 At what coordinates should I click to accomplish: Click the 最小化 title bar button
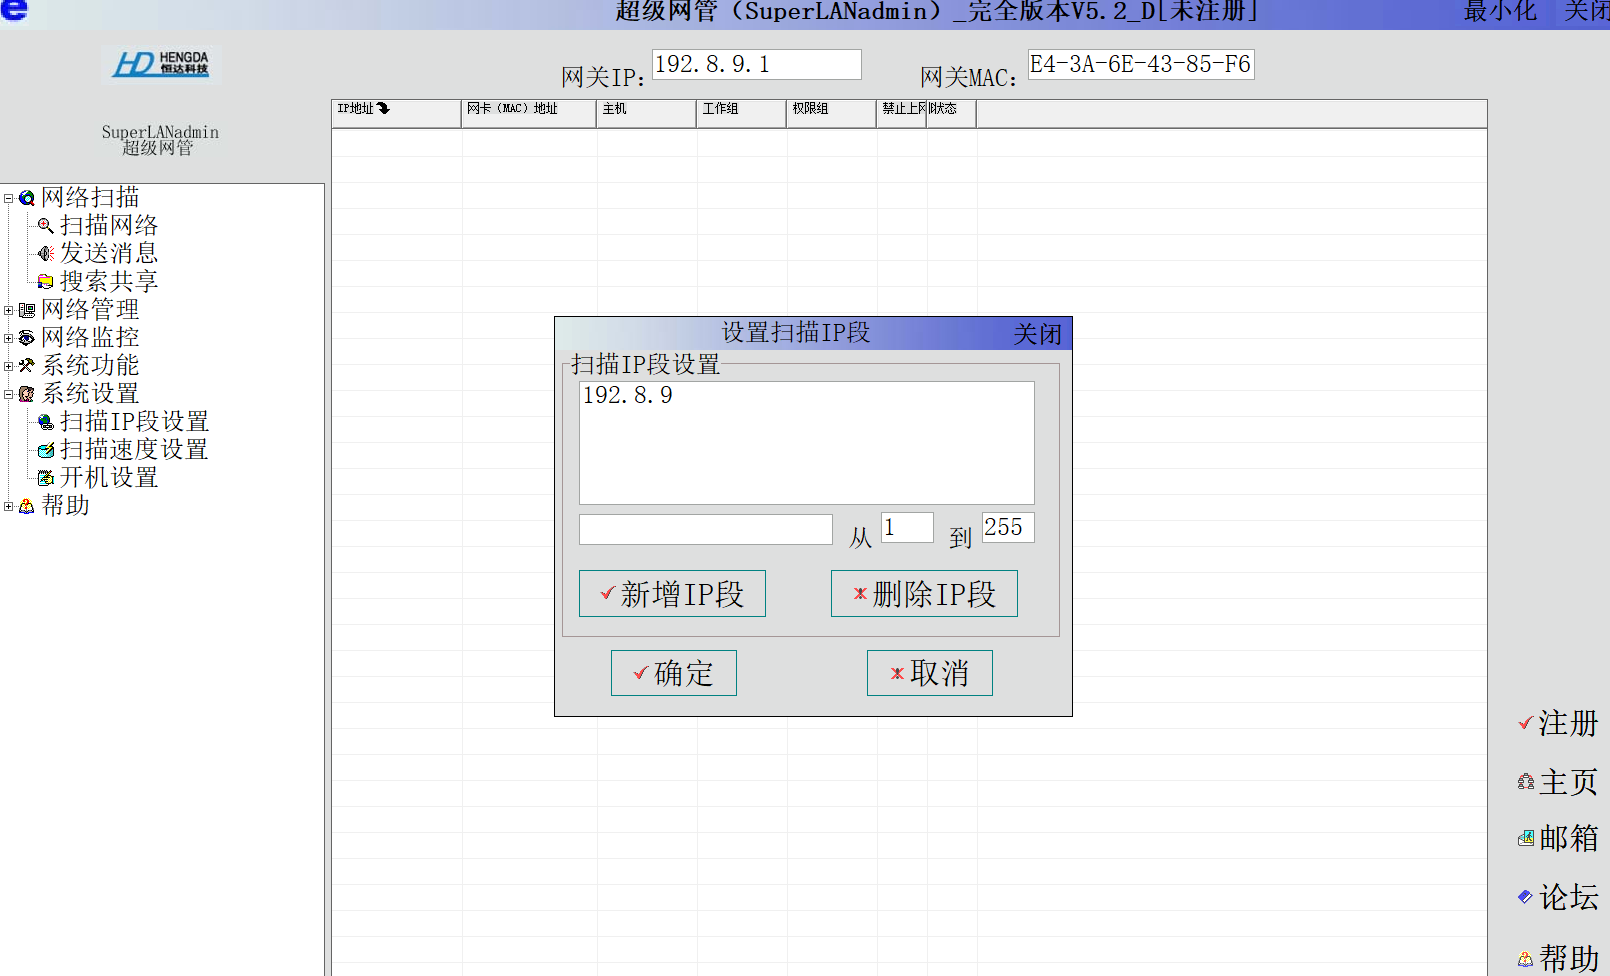tap(1500, 12)
